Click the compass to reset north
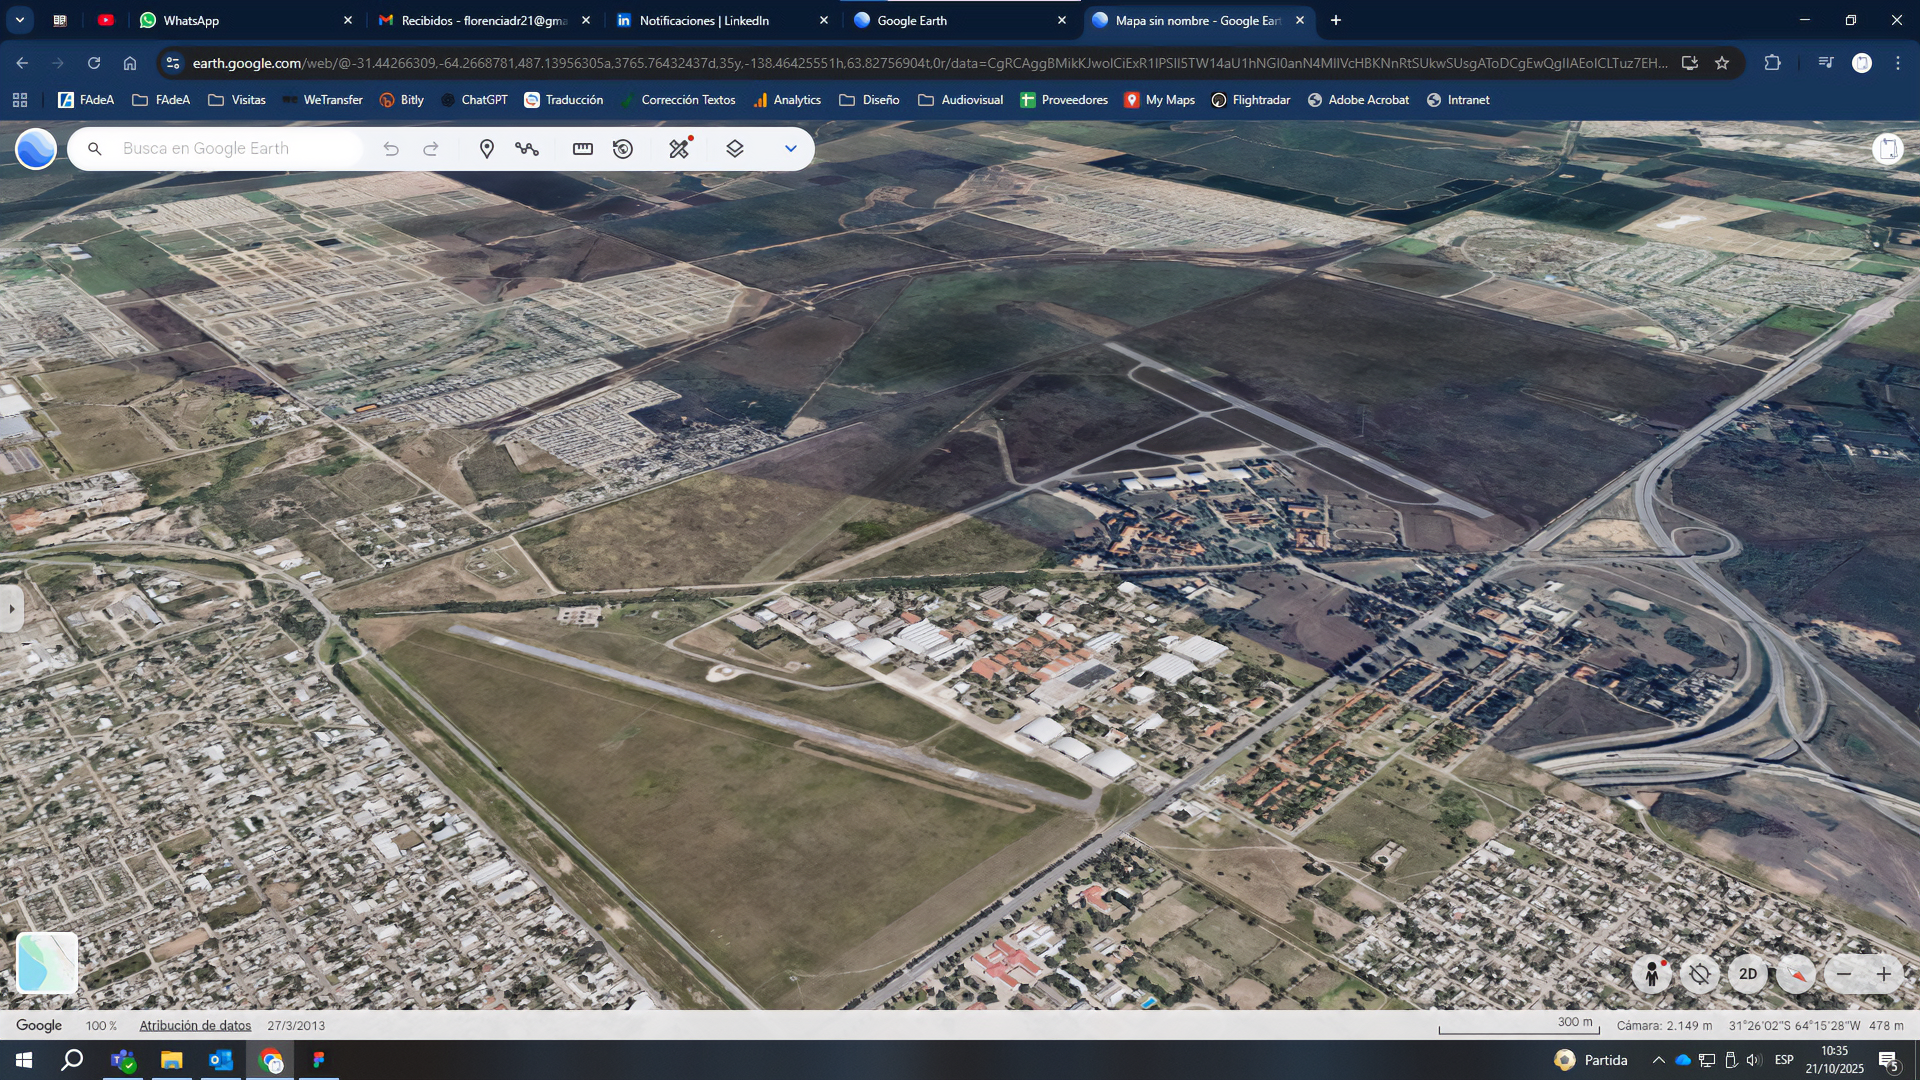 pyautogui.click(x=1796, y=974)
